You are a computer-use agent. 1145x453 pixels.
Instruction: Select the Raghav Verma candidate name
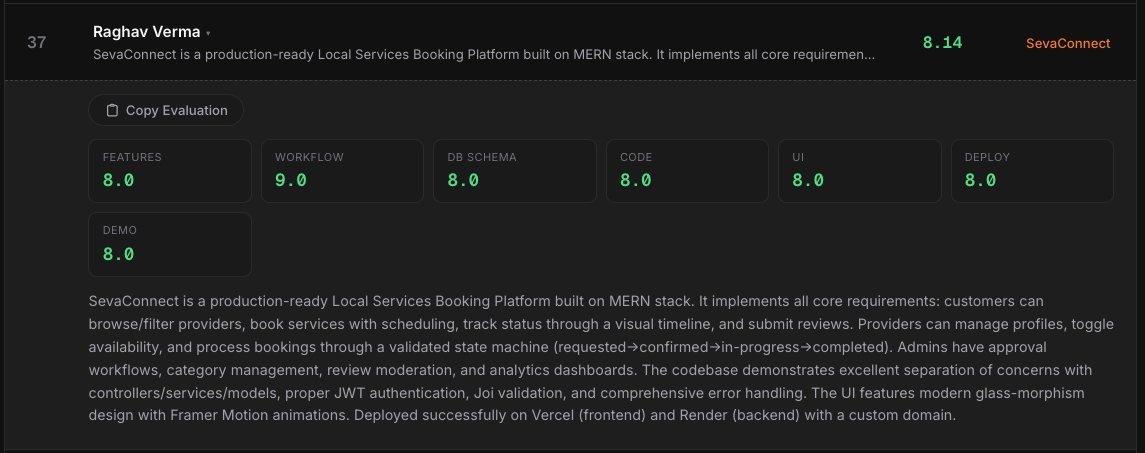pyautogui.click(x=146, y=32)
